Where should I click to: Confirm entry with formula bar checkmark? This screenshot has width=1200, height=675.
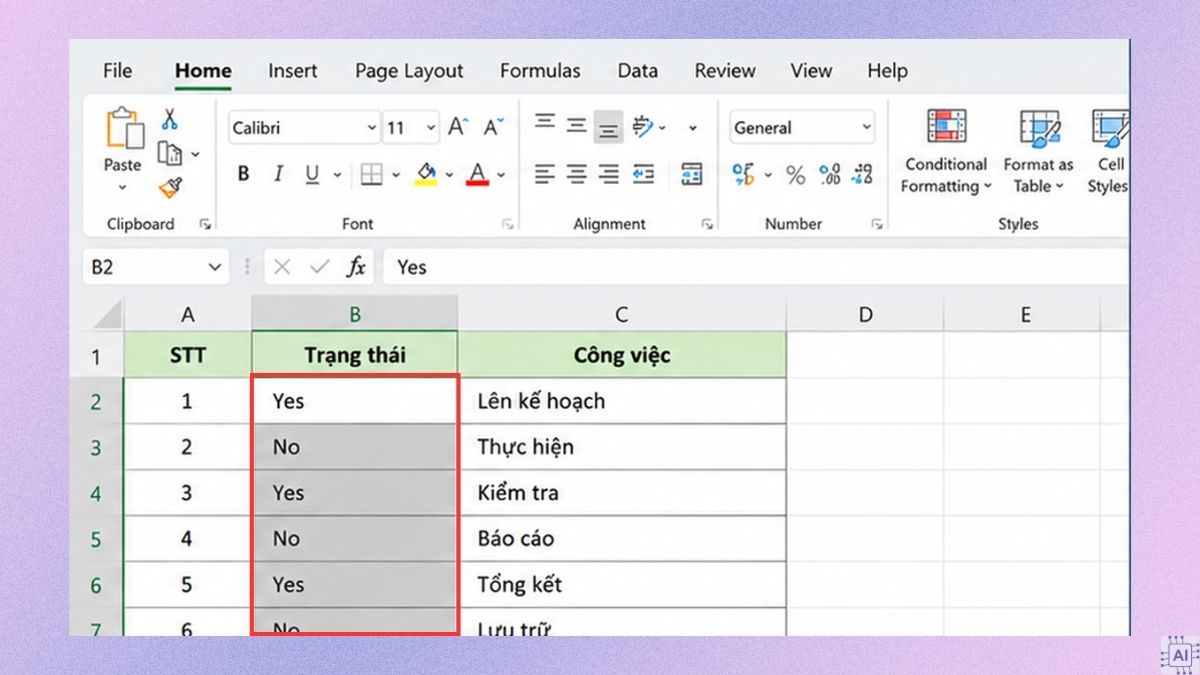(320, 267)
